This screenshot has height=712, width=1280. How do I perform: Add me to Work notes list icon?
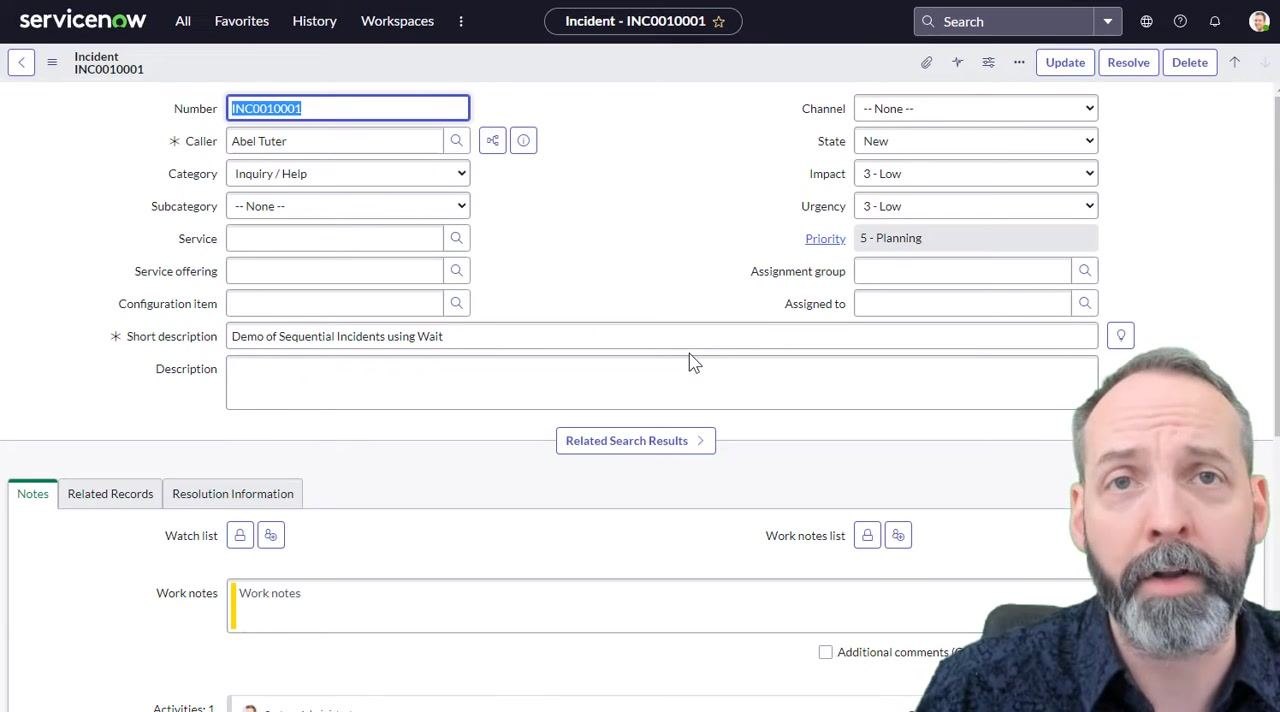(898, 536)
